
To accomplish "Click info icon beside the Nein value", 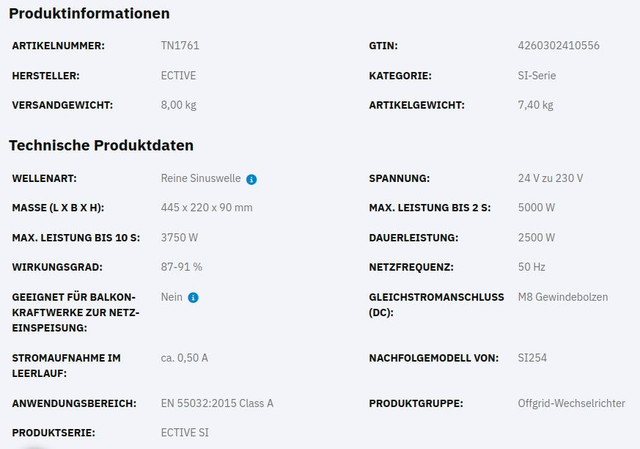I will (193, 297).
